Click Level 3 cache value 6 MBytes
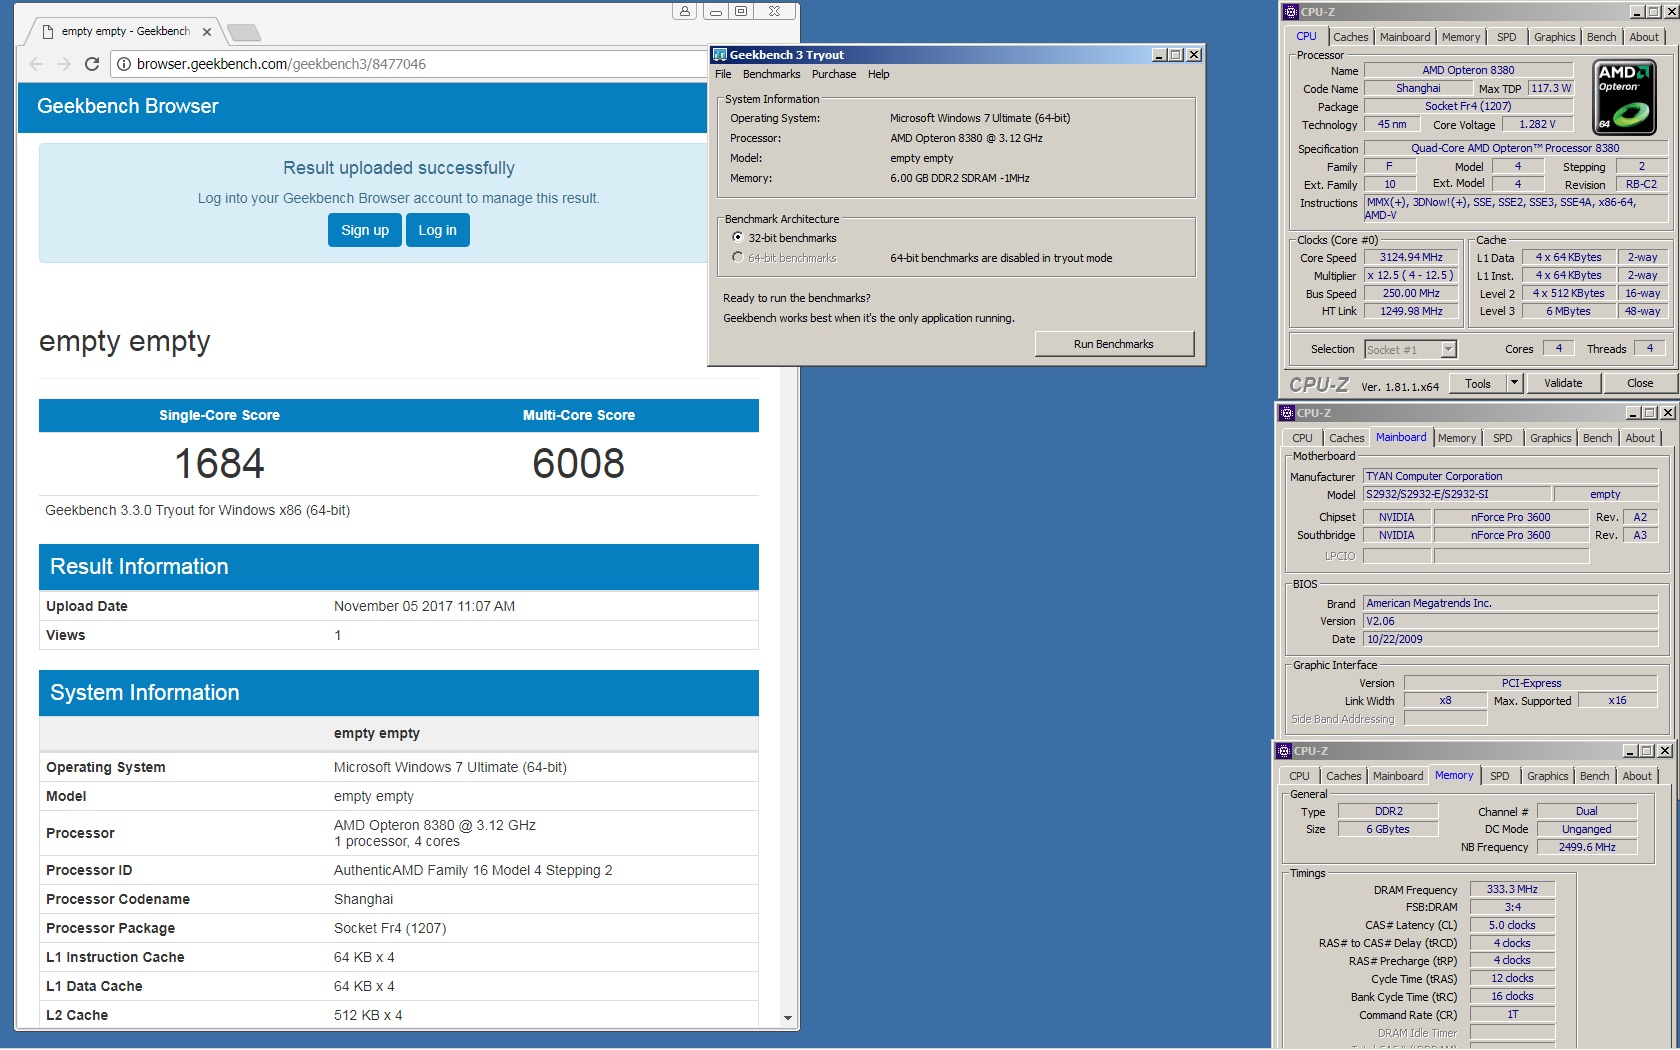The image size is (1680, 1050). (1568, 311)
